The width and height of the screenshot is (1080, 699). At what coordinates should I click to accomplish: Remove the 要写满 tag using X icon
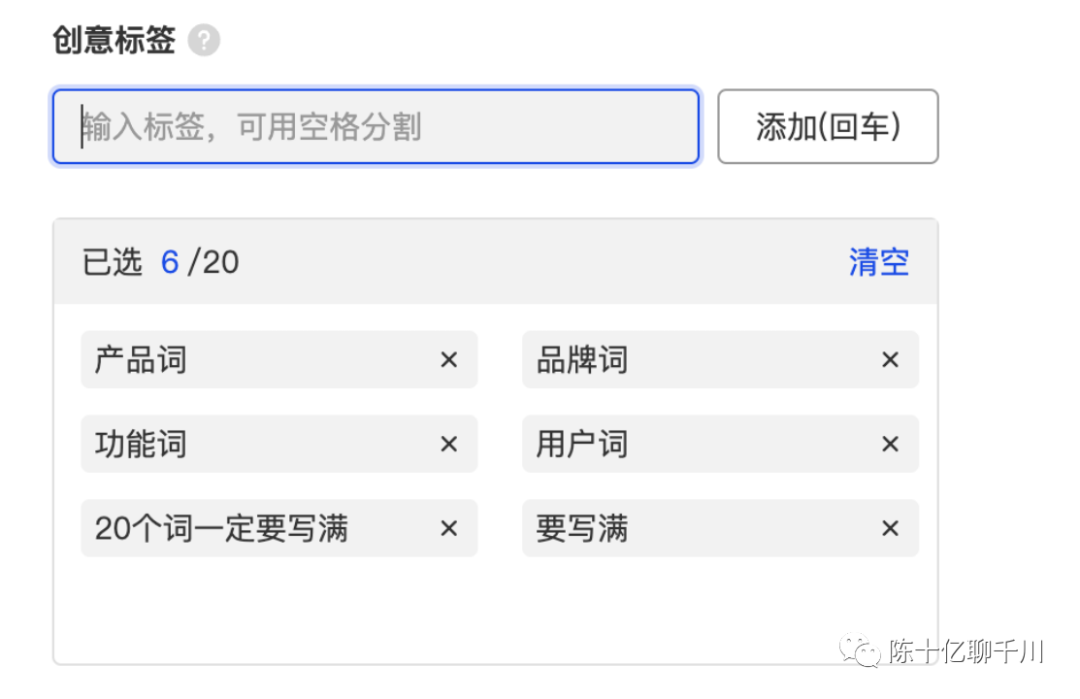(x=890, y=528)
